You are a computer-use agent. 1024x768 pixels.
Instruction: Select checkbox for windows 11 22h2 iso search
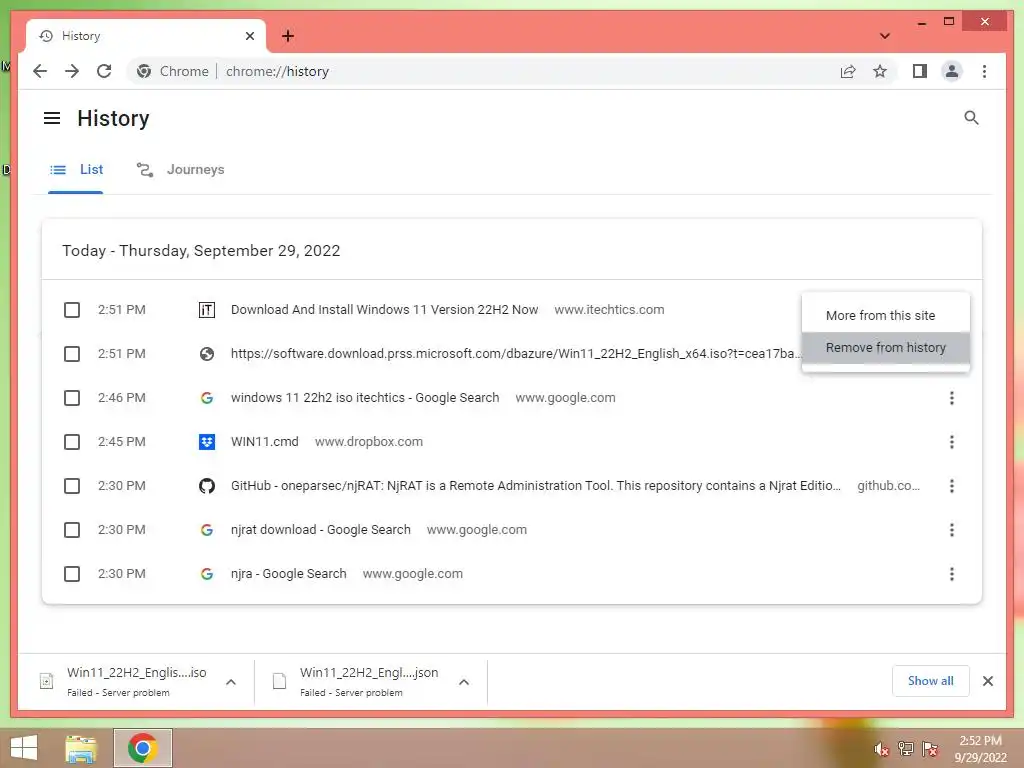[72, 398]
